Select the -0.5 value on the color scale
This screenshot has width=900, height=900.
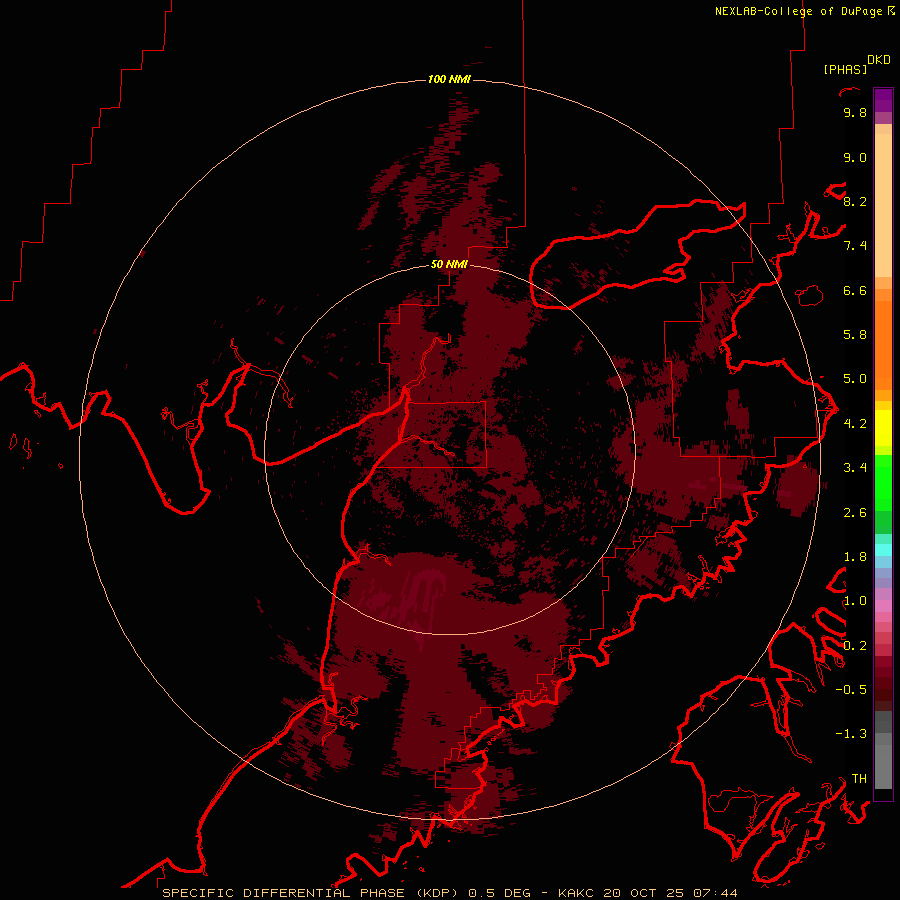pyautogui.click(x=851, y=690)
